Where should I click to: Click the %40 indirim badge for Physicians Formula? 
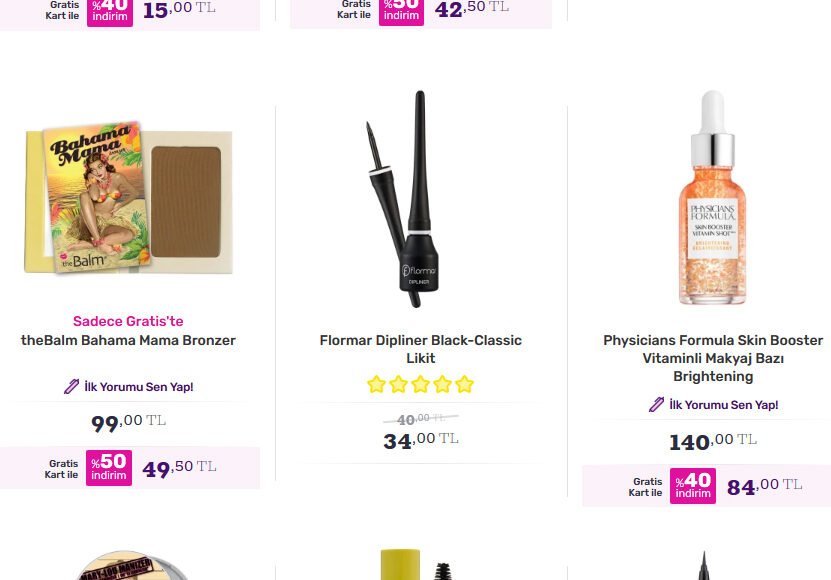693,486
